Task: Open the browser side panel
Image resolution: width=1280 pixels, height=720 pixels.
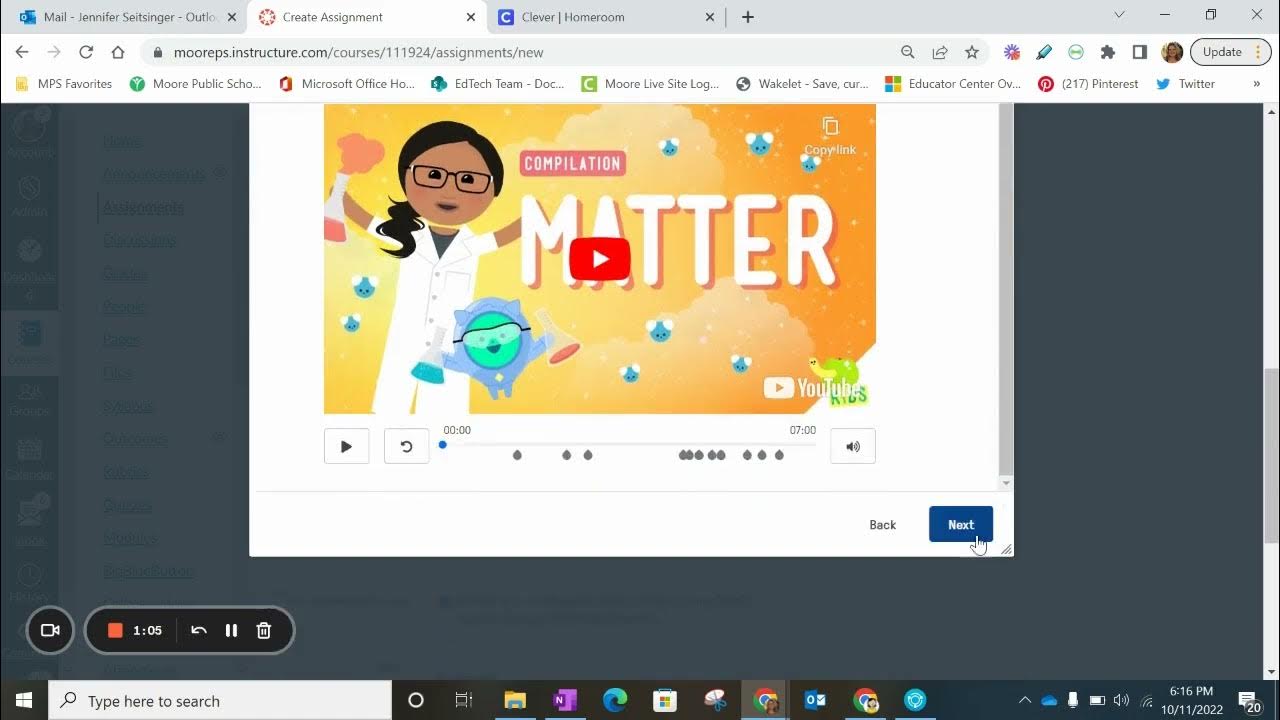Action: click(1139, 52)
